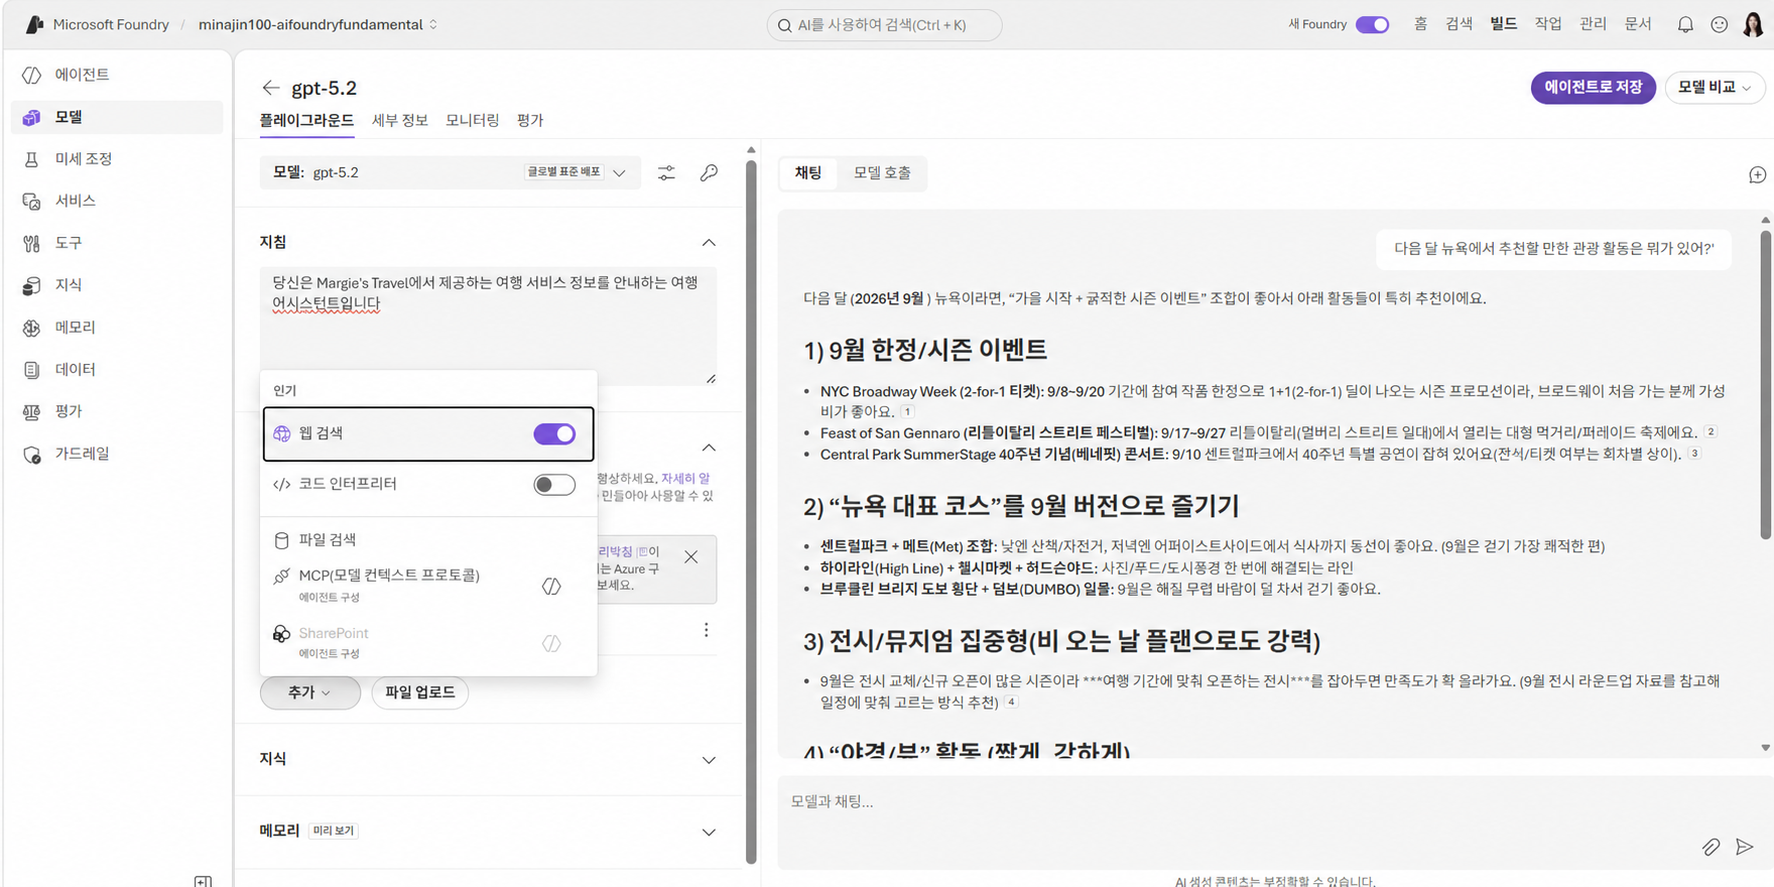Open 평가 in the left sidebar
Screen dimensions: 1774x887
116,411
